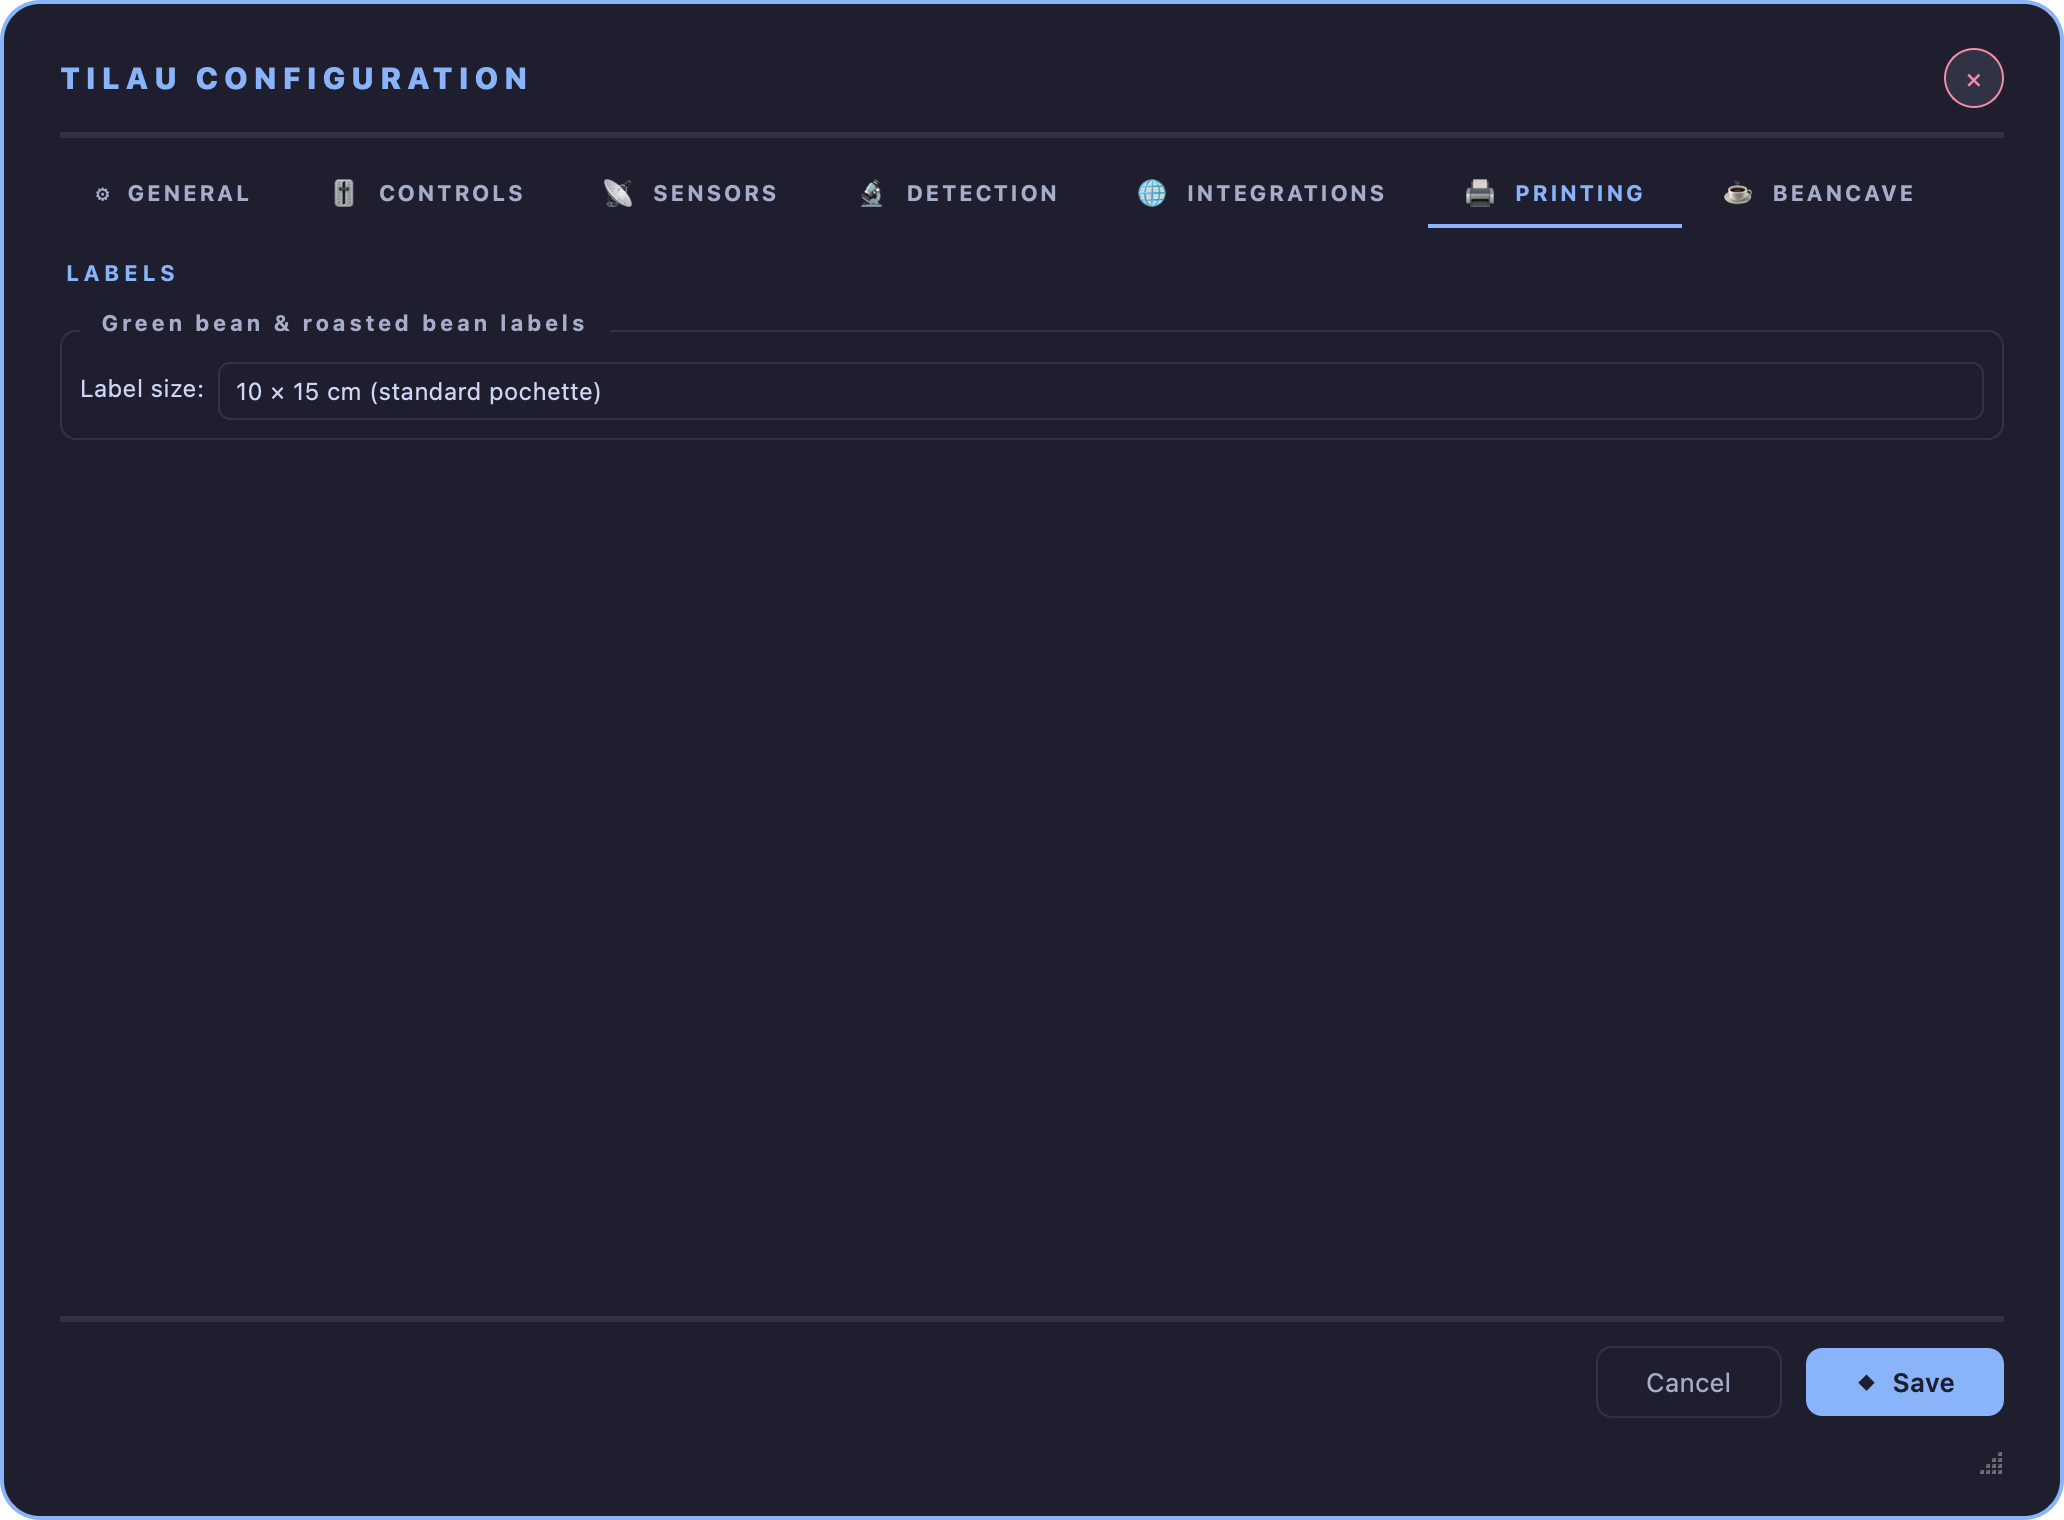Open the Label size dropdown

[1100, 391]
